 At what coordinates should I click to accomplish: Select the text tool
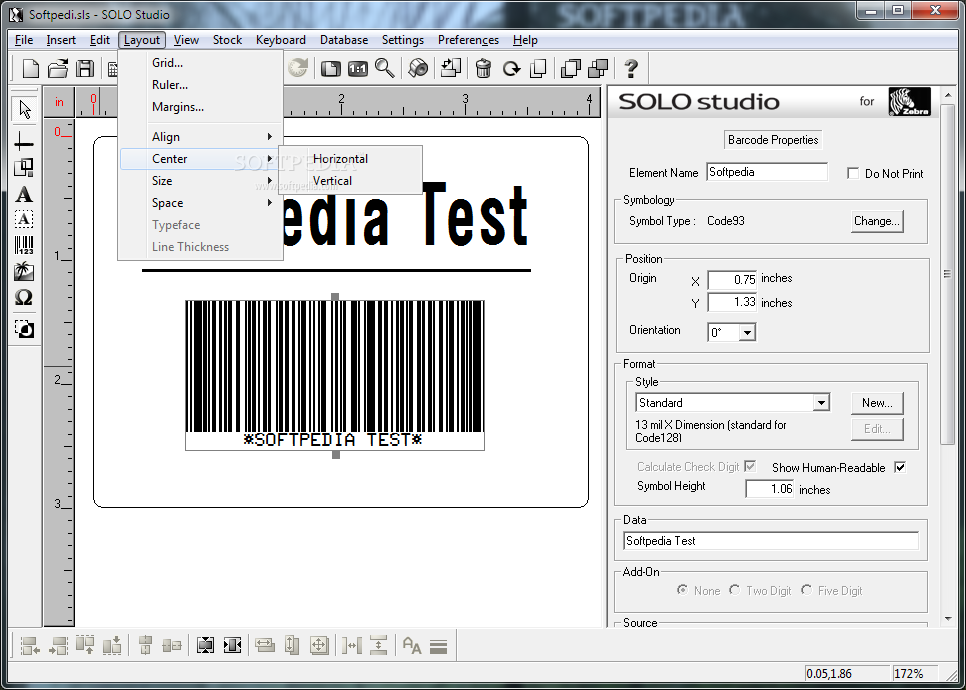click(x=24, y=195)
